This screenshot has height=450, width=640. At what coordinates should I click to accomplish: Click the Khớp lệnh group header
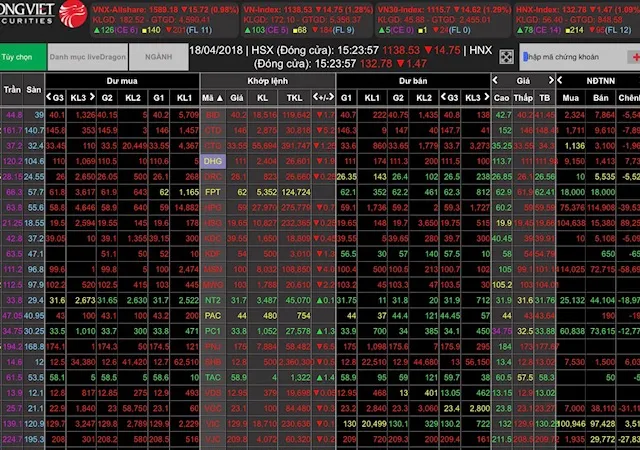[267, 81]
